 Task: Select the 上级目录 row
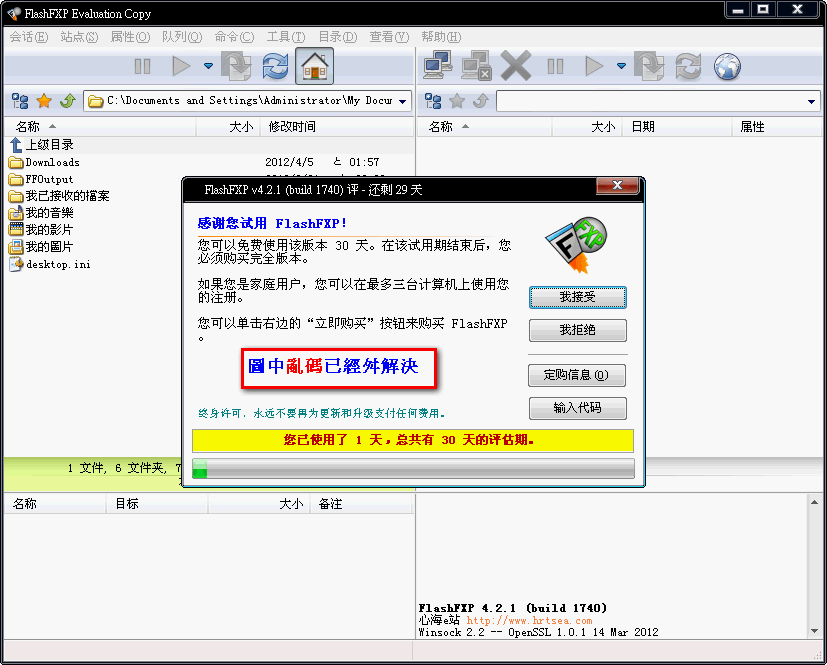click(x=208, y=145)
